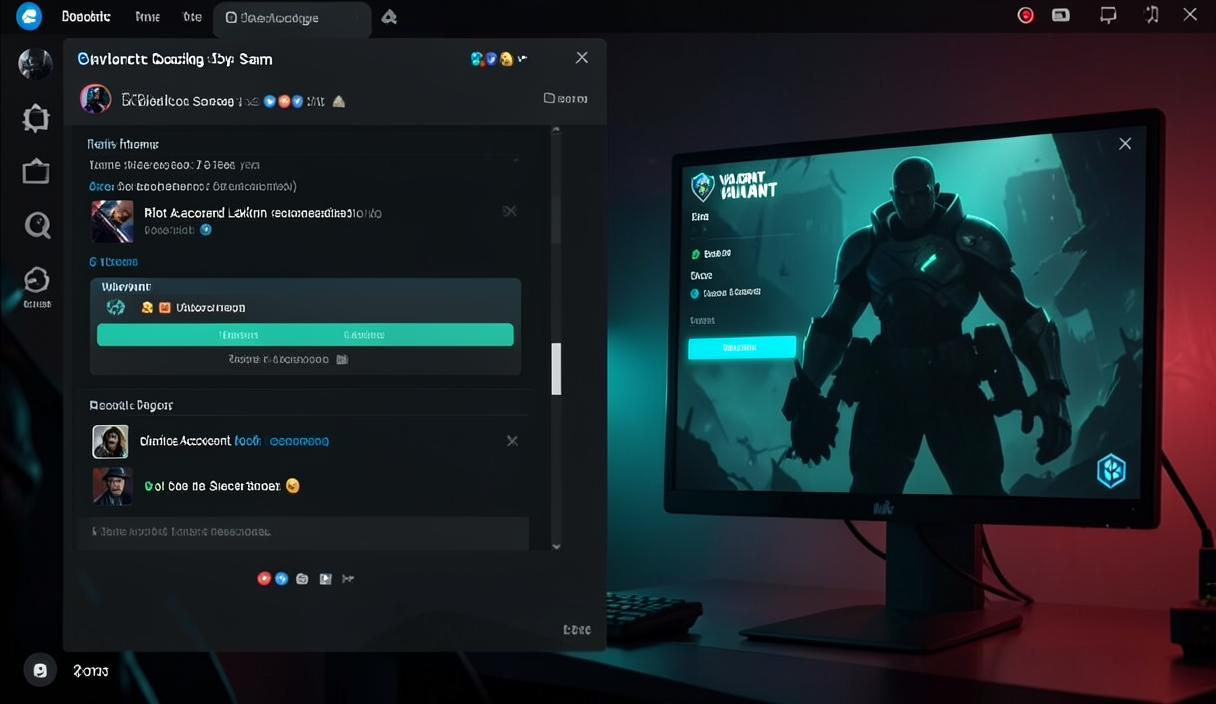Viewport: 1216px width, 704px height.
Task: Click the angry emoji in hat-man row
Action: pyautogui.click(x=292, y=486)
